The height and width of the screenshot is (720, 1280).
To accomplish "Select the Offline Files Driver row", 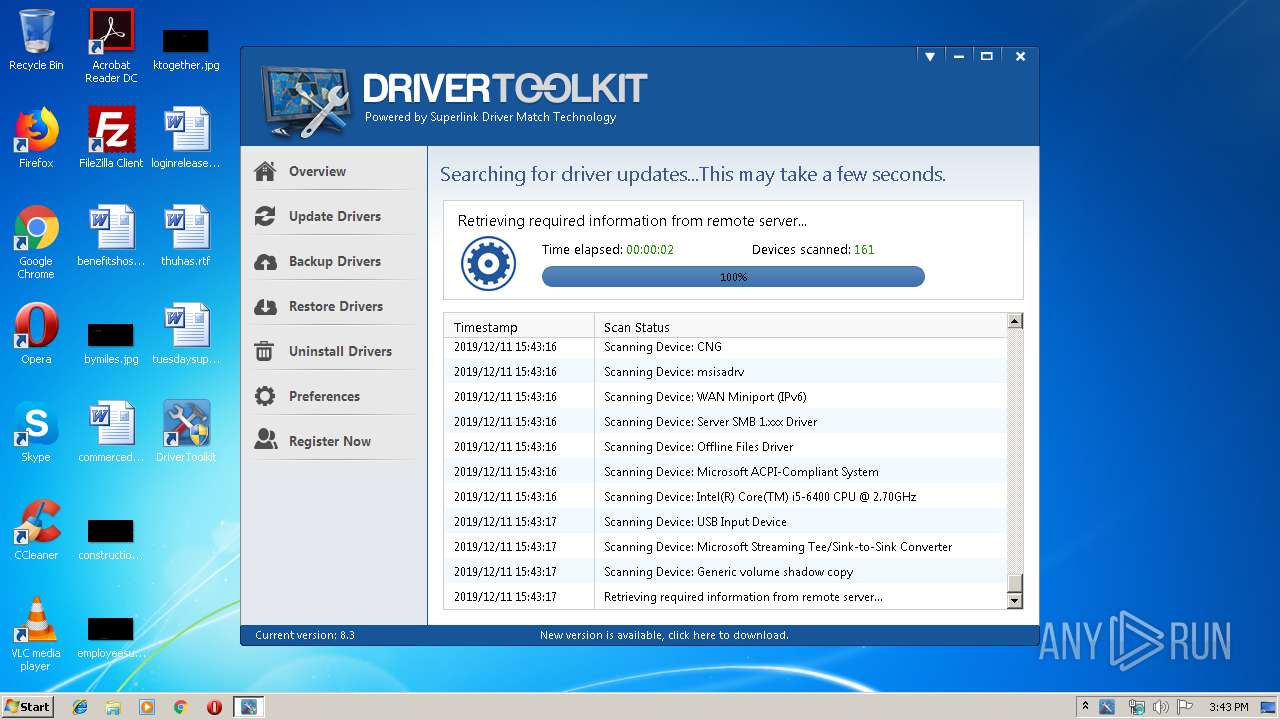I will [725, 447].
